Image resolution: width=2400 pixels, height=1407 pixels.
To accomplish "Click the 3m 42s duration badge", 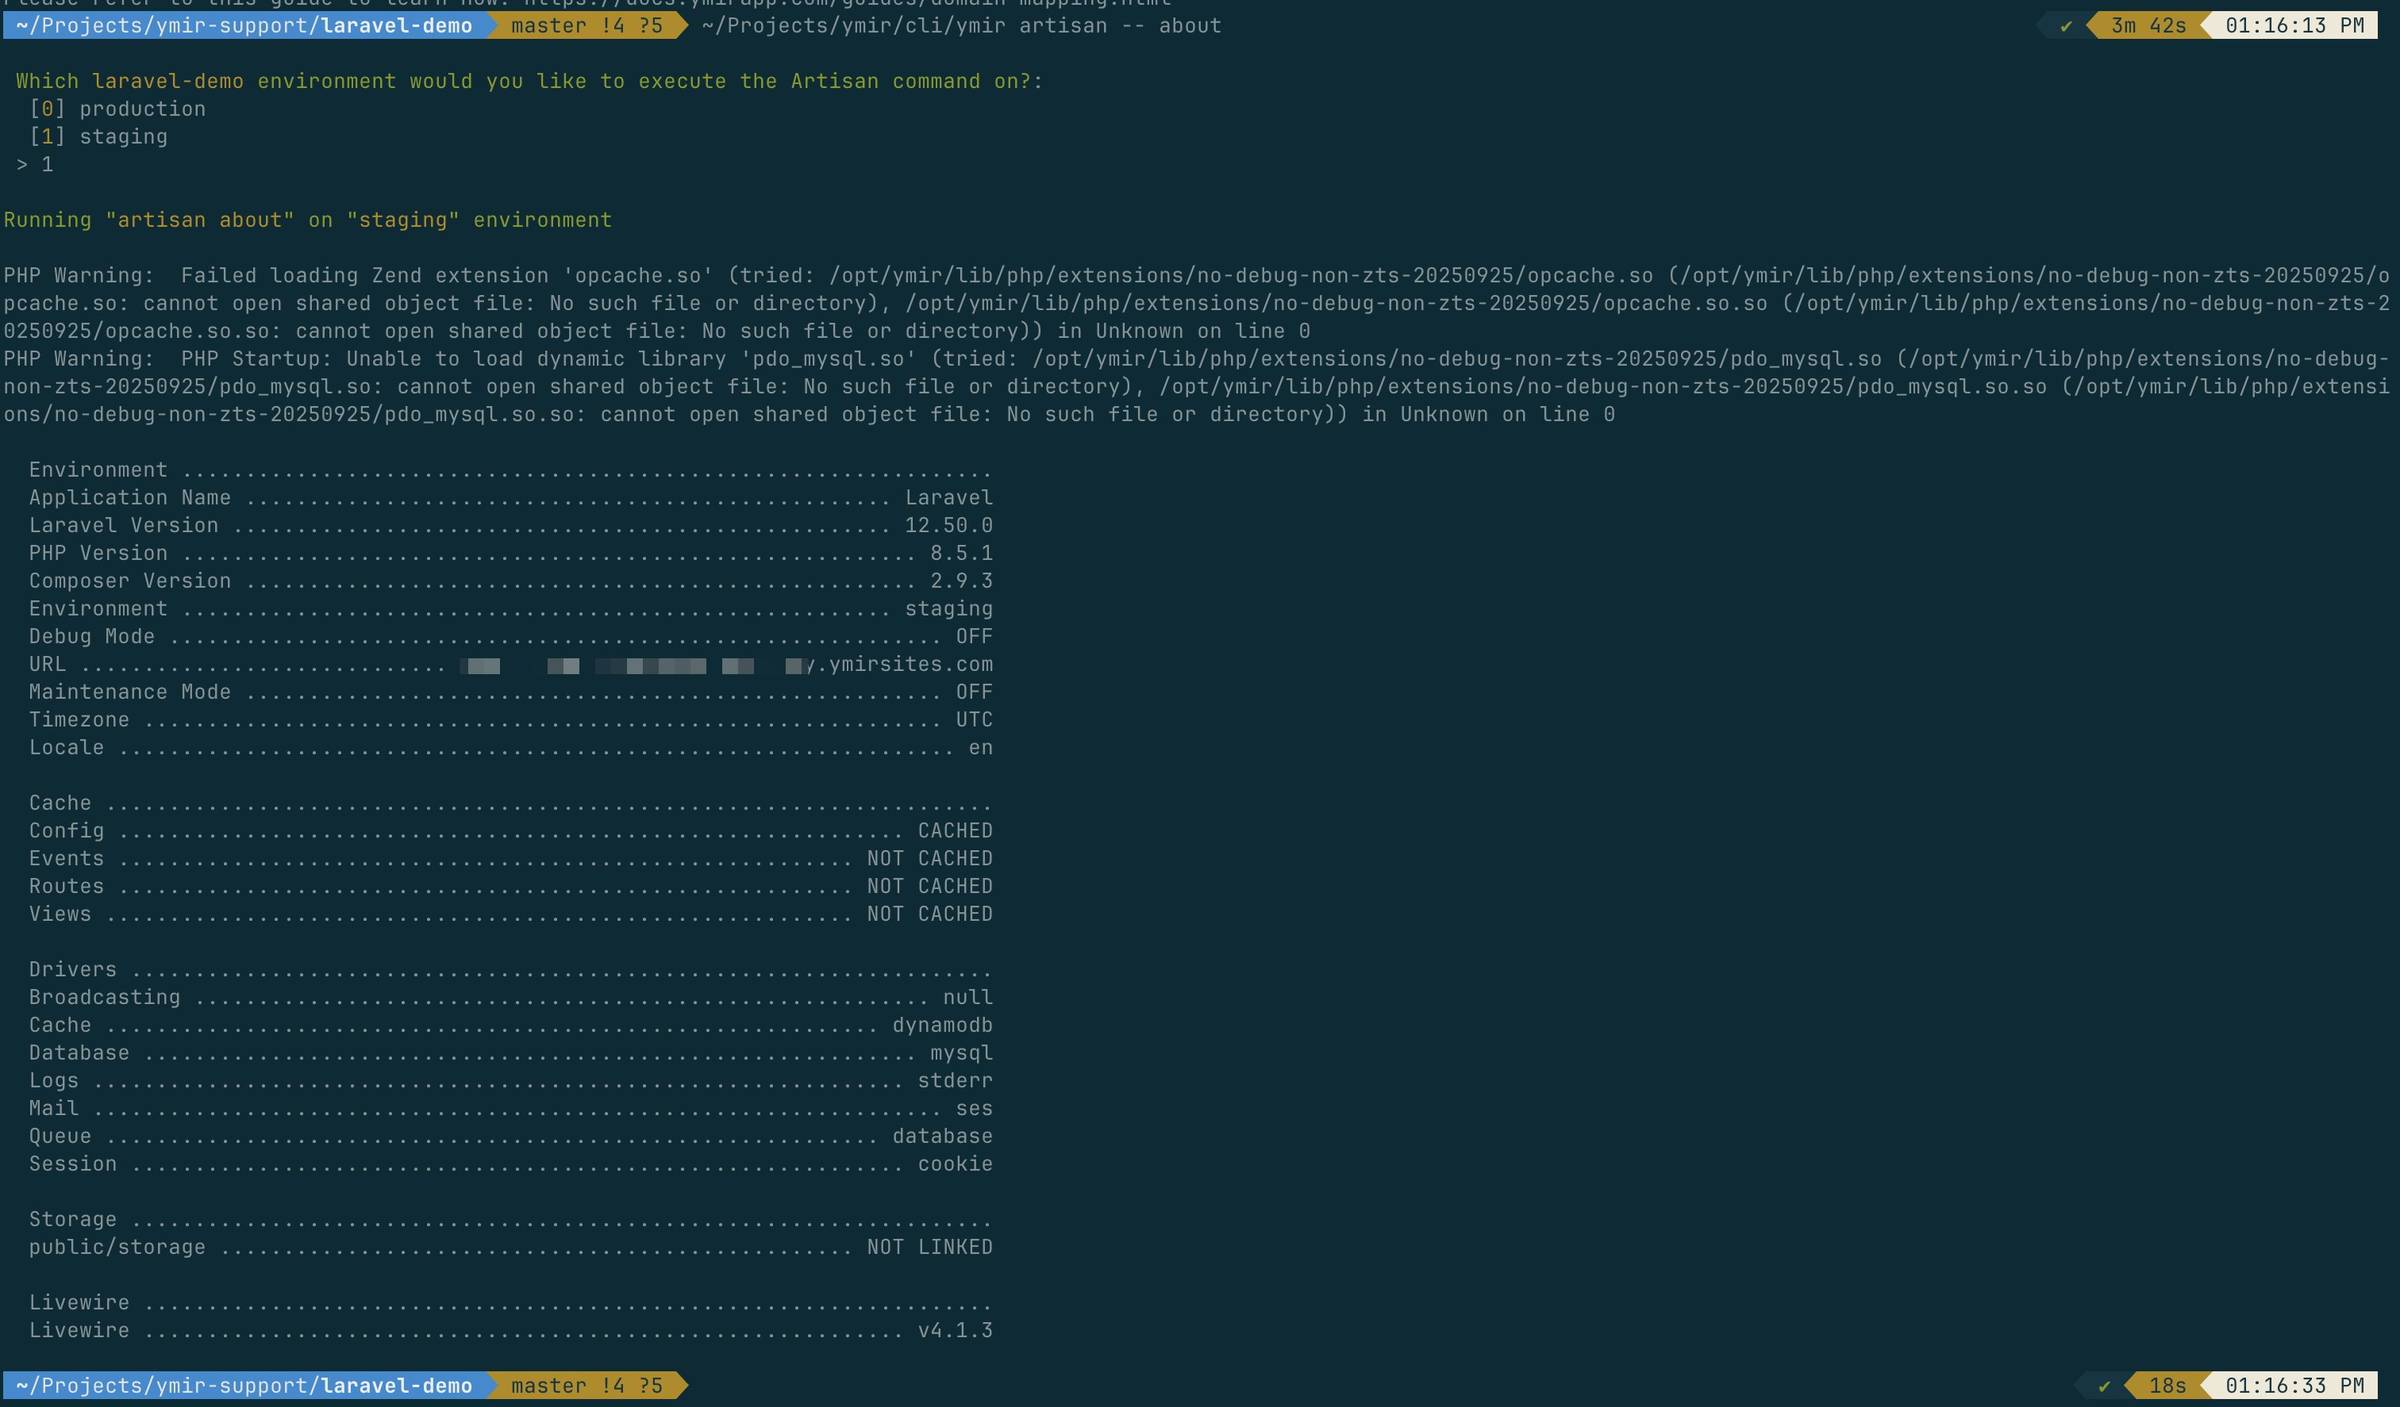I will click(x=2148, y=26).
